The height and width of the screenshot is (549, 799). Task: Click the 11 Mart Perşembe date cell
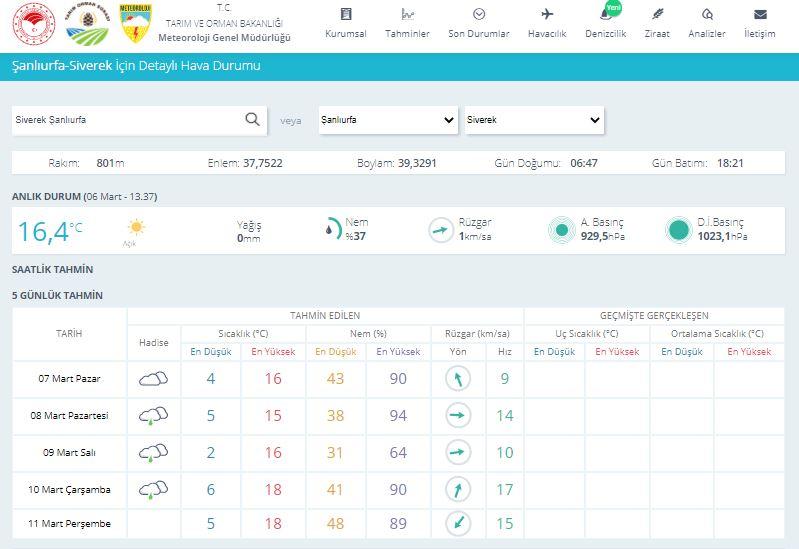(69, 524)
